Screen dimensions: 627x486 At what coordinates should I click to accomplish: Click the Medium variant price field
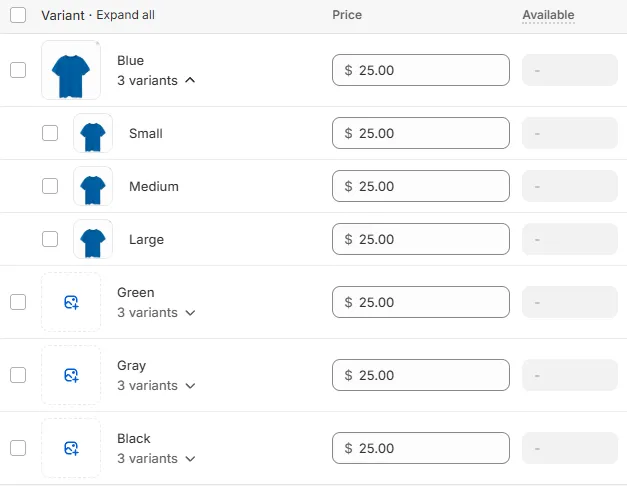pos(421,186)
